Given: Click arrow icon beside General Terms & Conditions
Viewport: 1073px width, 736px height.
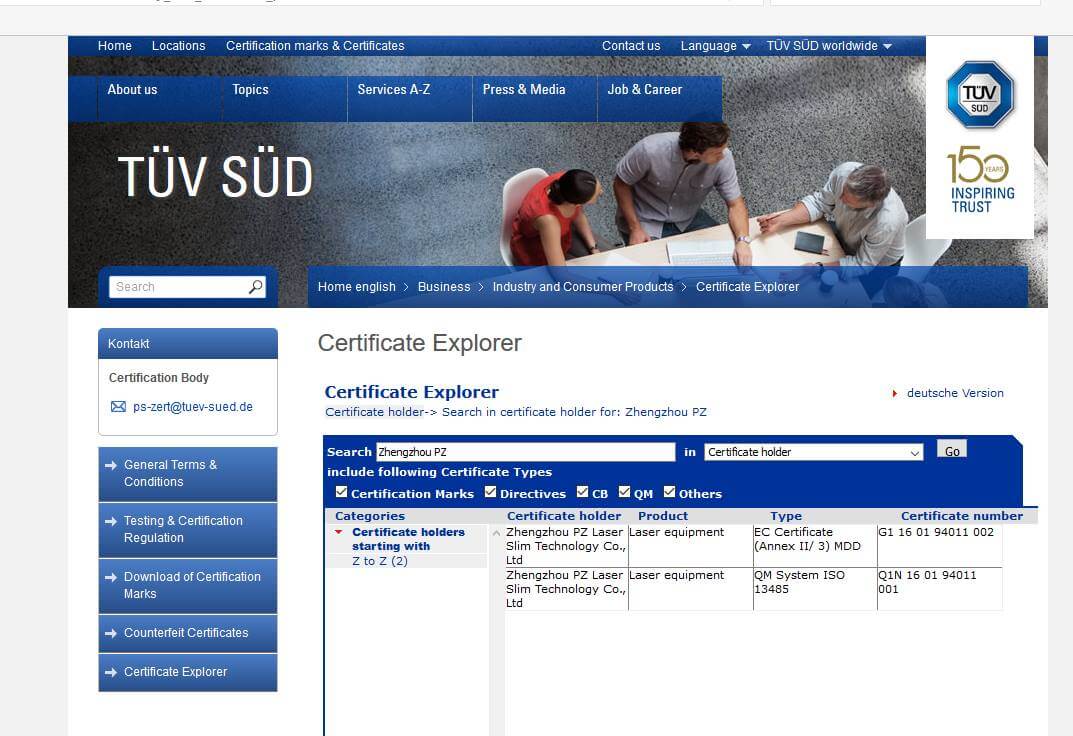Looking at the screenshot, I should 111,465.
